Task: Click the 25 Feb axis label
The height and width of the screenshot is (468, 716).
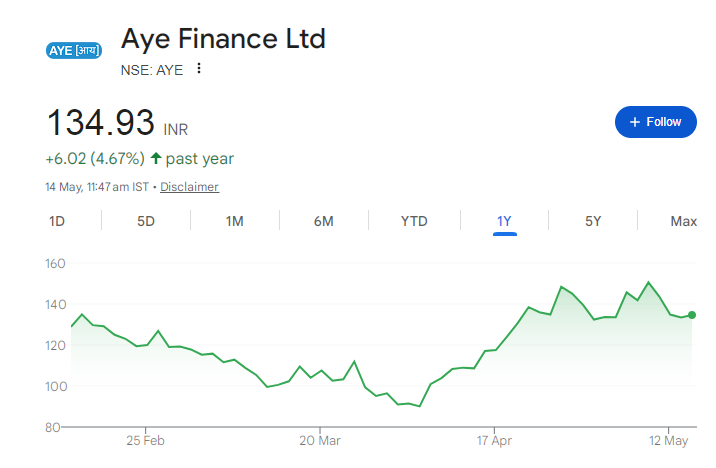Action: [145, 441]
